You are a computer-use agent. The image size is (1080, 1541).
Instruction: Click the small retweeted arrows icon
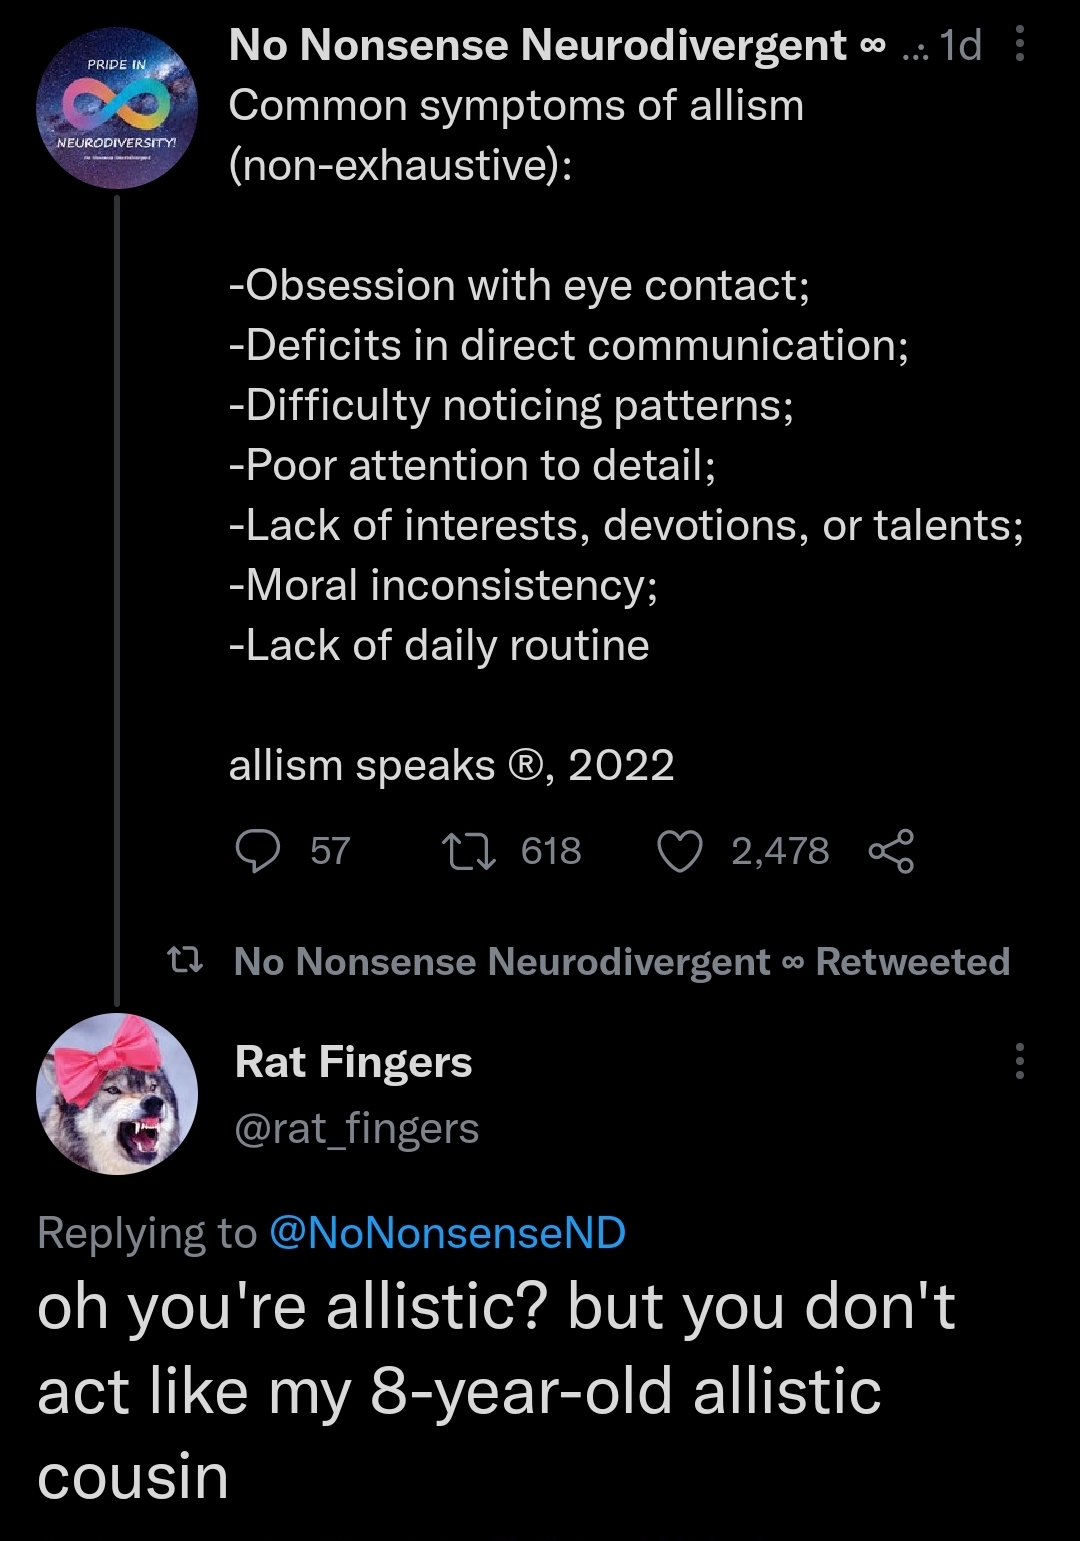(x=185, y=962)
